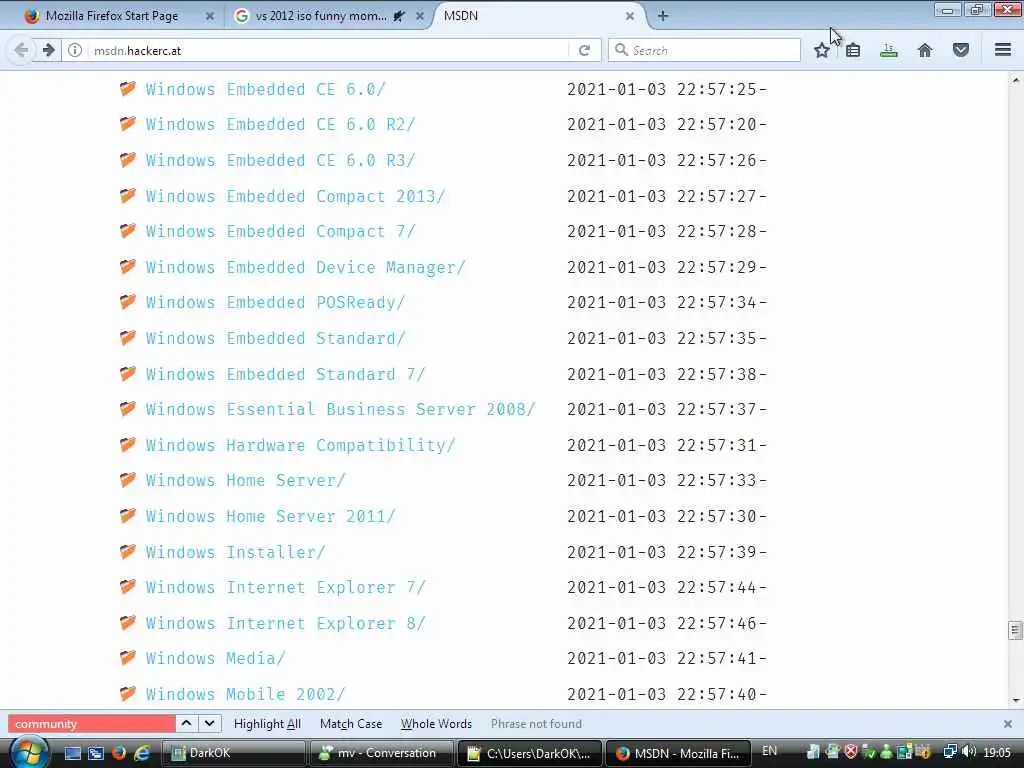Open the Windows Start orb
Viewport: 1024px width, 768px height.
29,752
